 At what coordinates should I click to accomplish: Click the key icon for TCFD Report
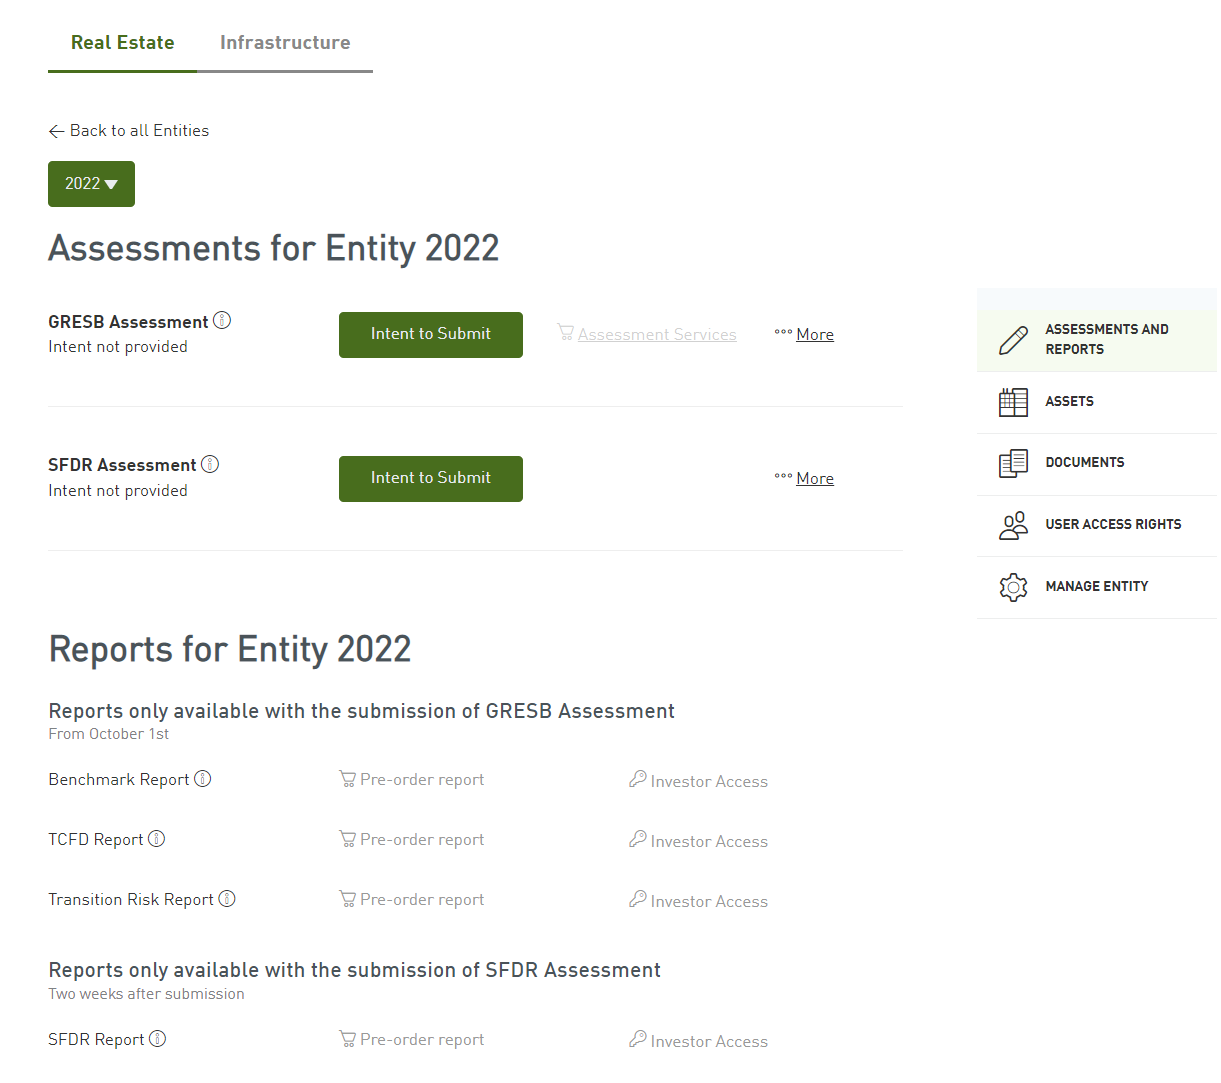637,839
